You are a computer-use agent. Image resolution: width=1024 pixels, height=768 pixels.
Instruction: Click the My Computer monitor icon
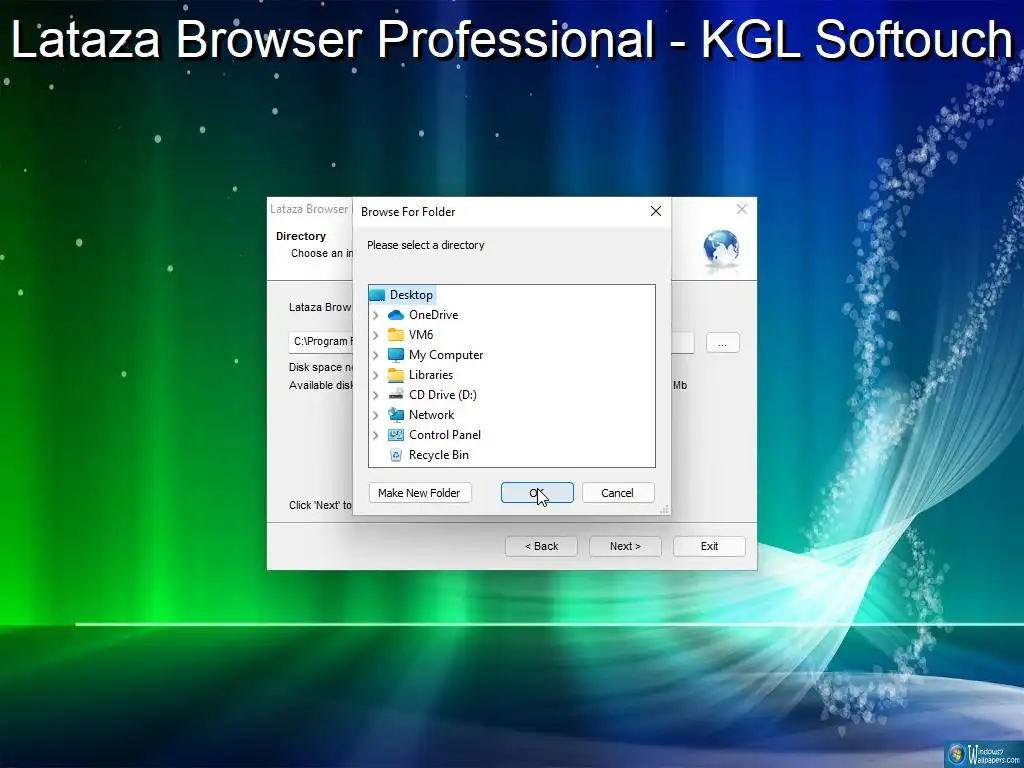point(396,355)
